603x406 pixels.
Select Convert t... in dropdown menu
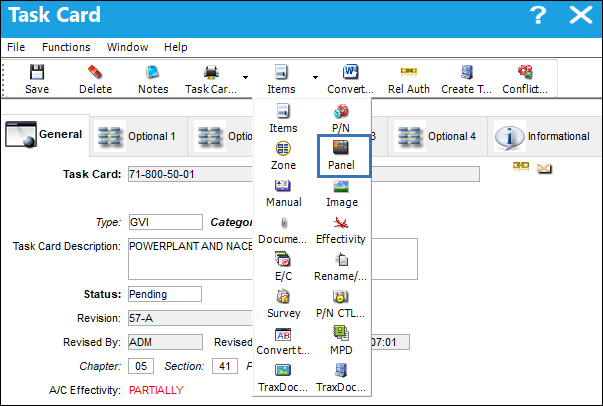pyautogui.click(x=283, y=341)
